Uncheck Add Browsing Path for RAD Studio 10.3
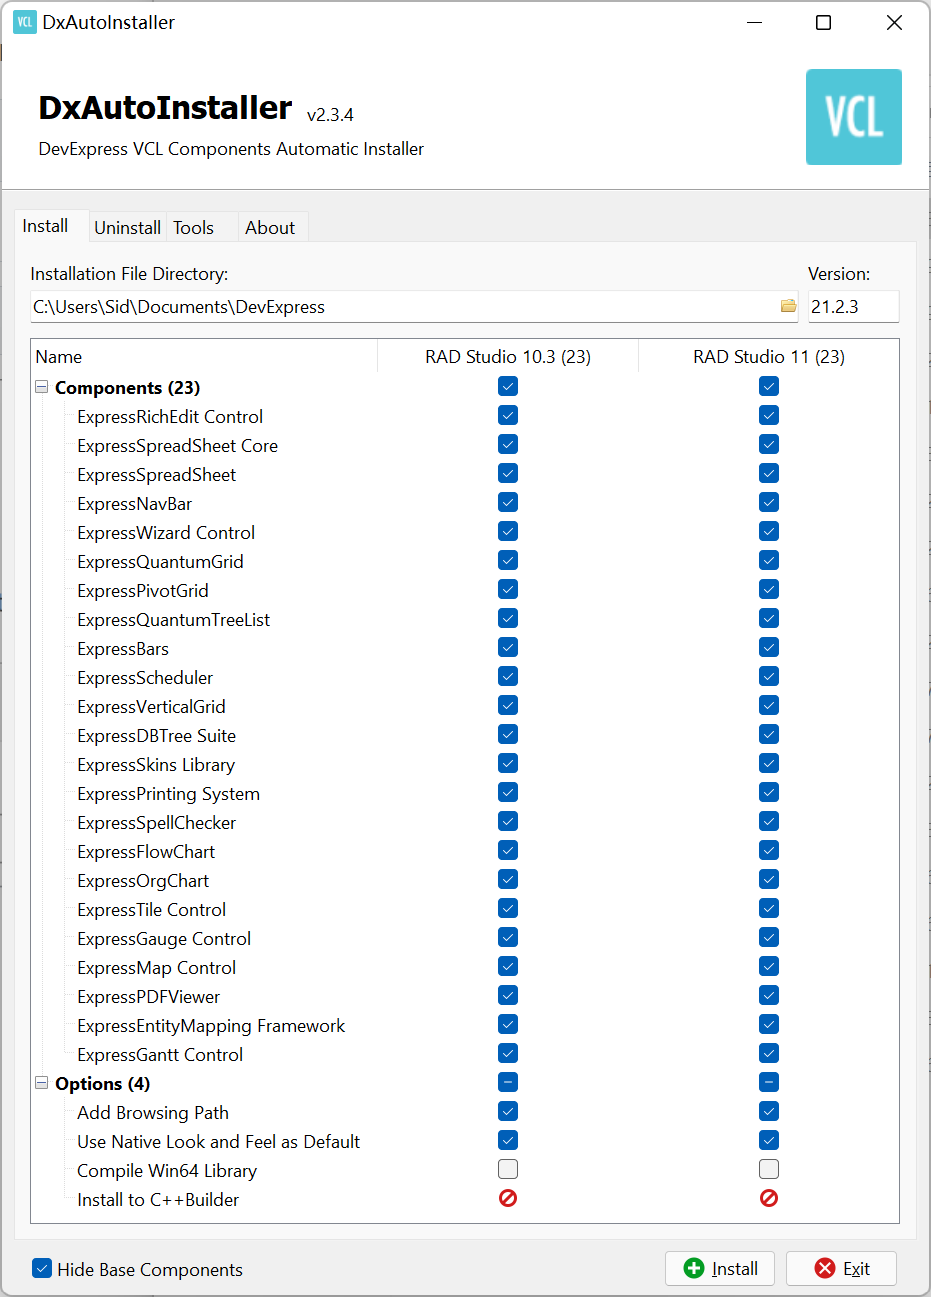The width and height of the screenshot is (931, 1297). 508,1111
